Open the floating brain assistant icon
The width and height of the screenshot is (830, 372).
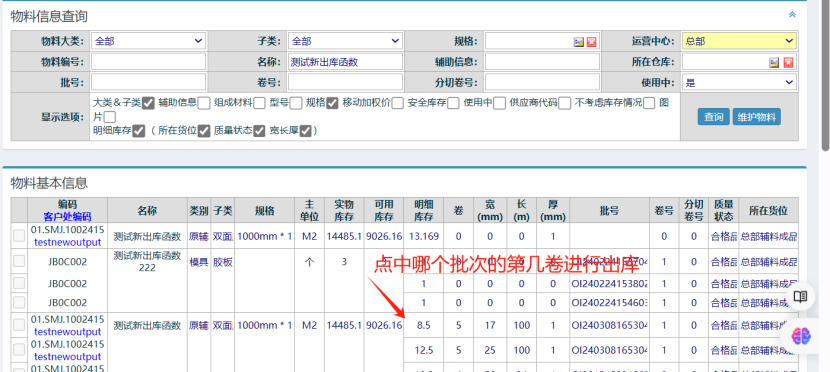pos(801,334)
